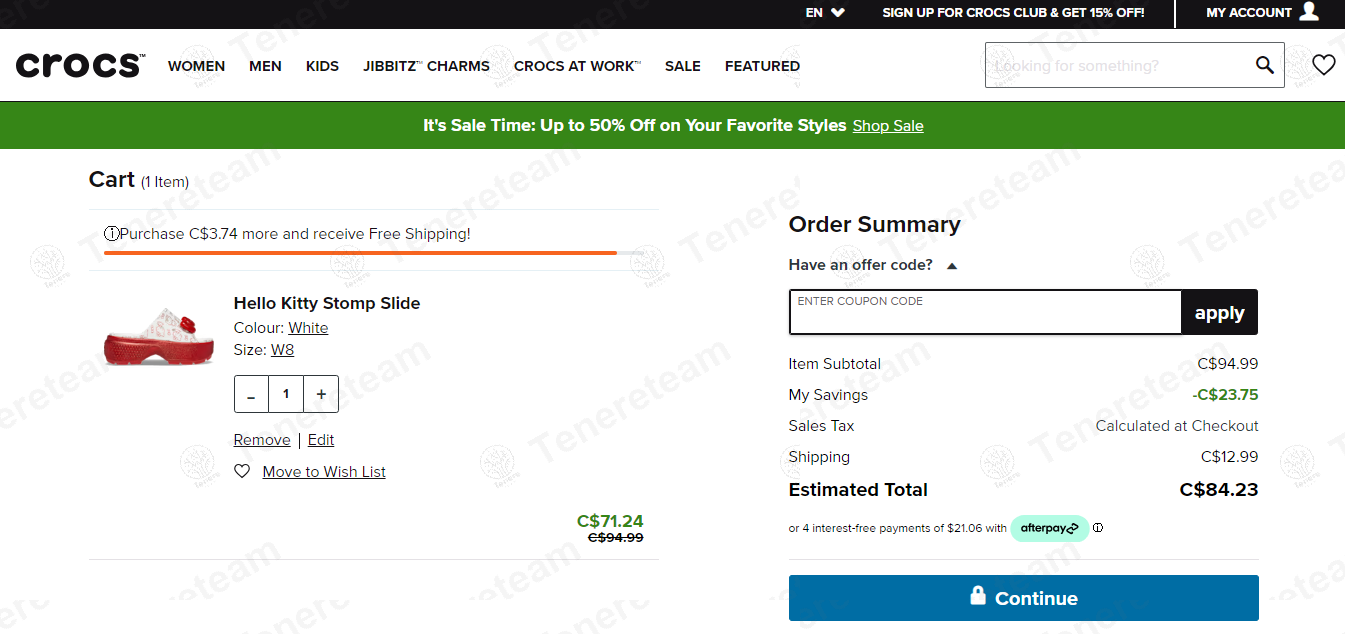
Task: Remove the Hello Kitty Stomp Slide
Action: tap(261, 439)
